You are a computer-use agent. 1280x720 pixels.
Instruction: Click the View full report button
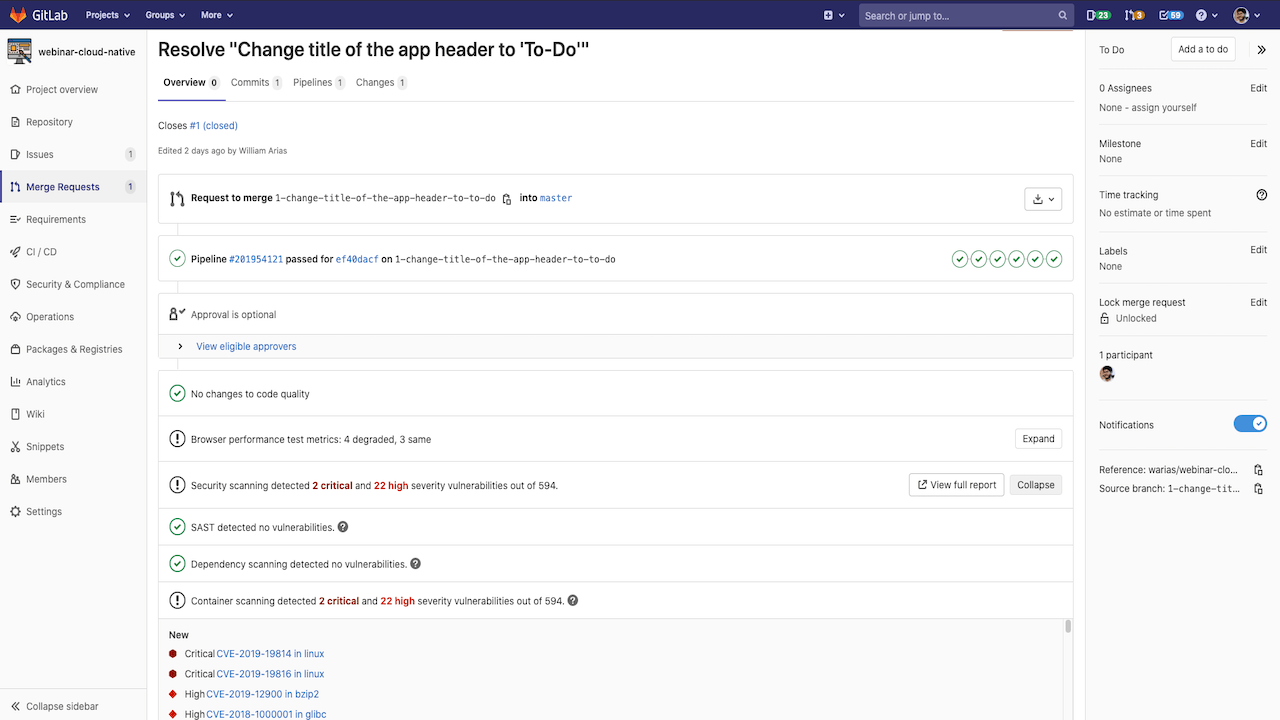[x=956, y=485]
